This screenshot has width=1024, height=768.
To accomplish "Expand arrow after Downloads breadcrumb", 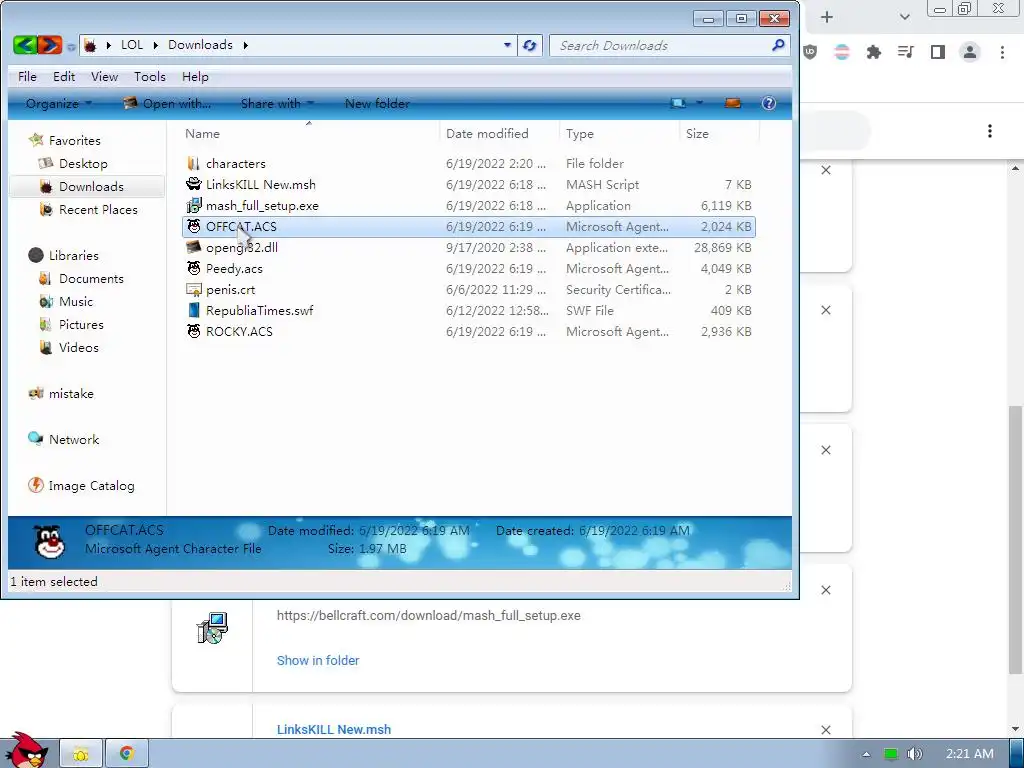I will (246, 45).
